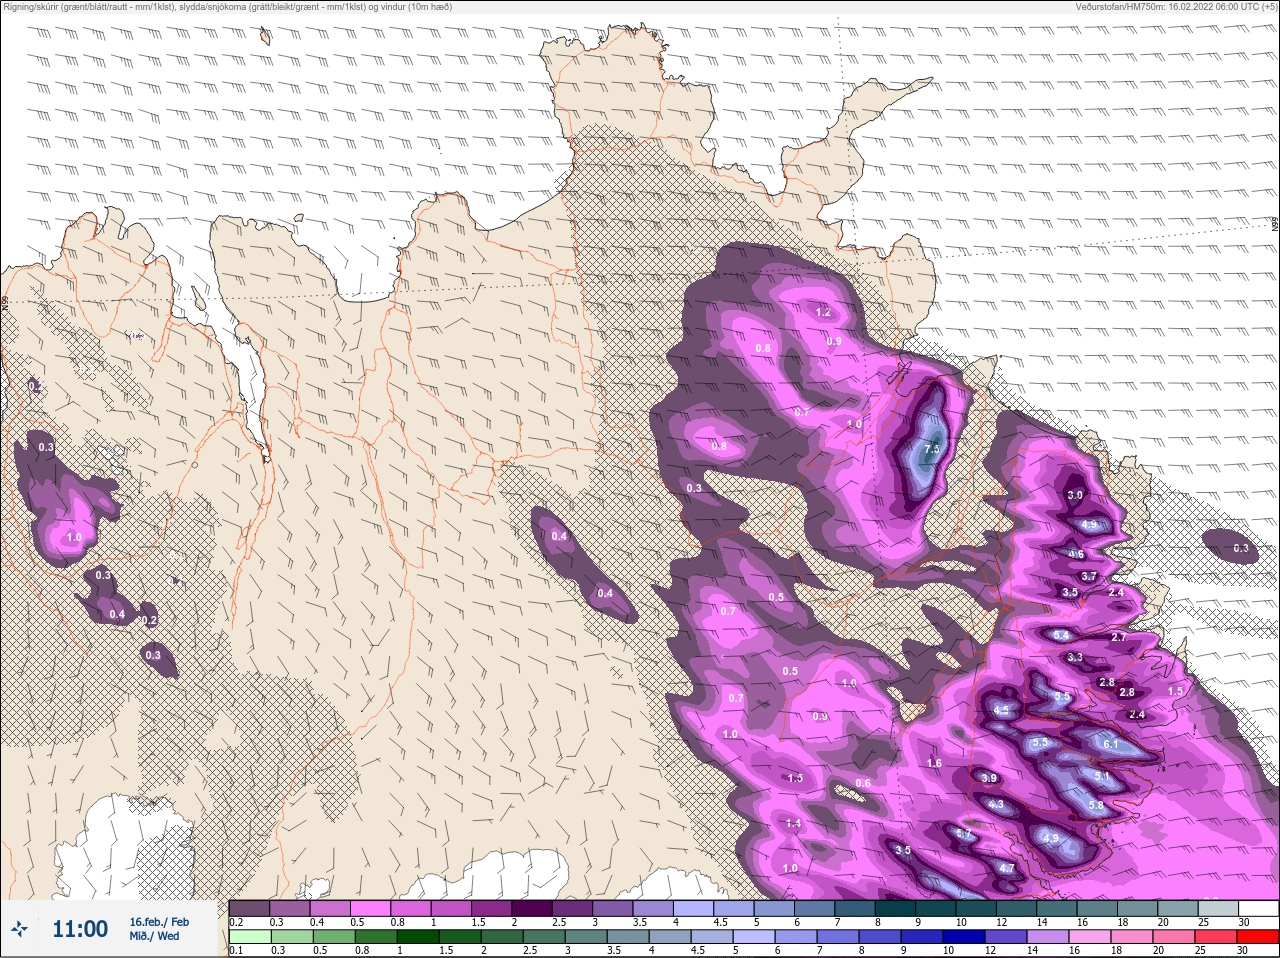1280x958 pixels.
Task: Pick the dark plum snow-scale swatch labeled 0.2
Action: coord(249,907)
